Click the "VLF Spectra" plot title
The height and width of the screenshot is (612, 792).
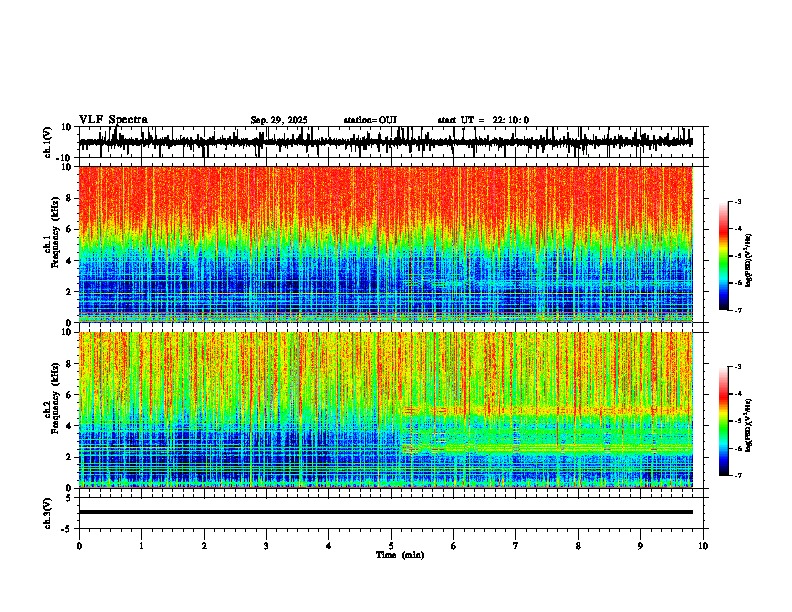[x=113, y=120]
